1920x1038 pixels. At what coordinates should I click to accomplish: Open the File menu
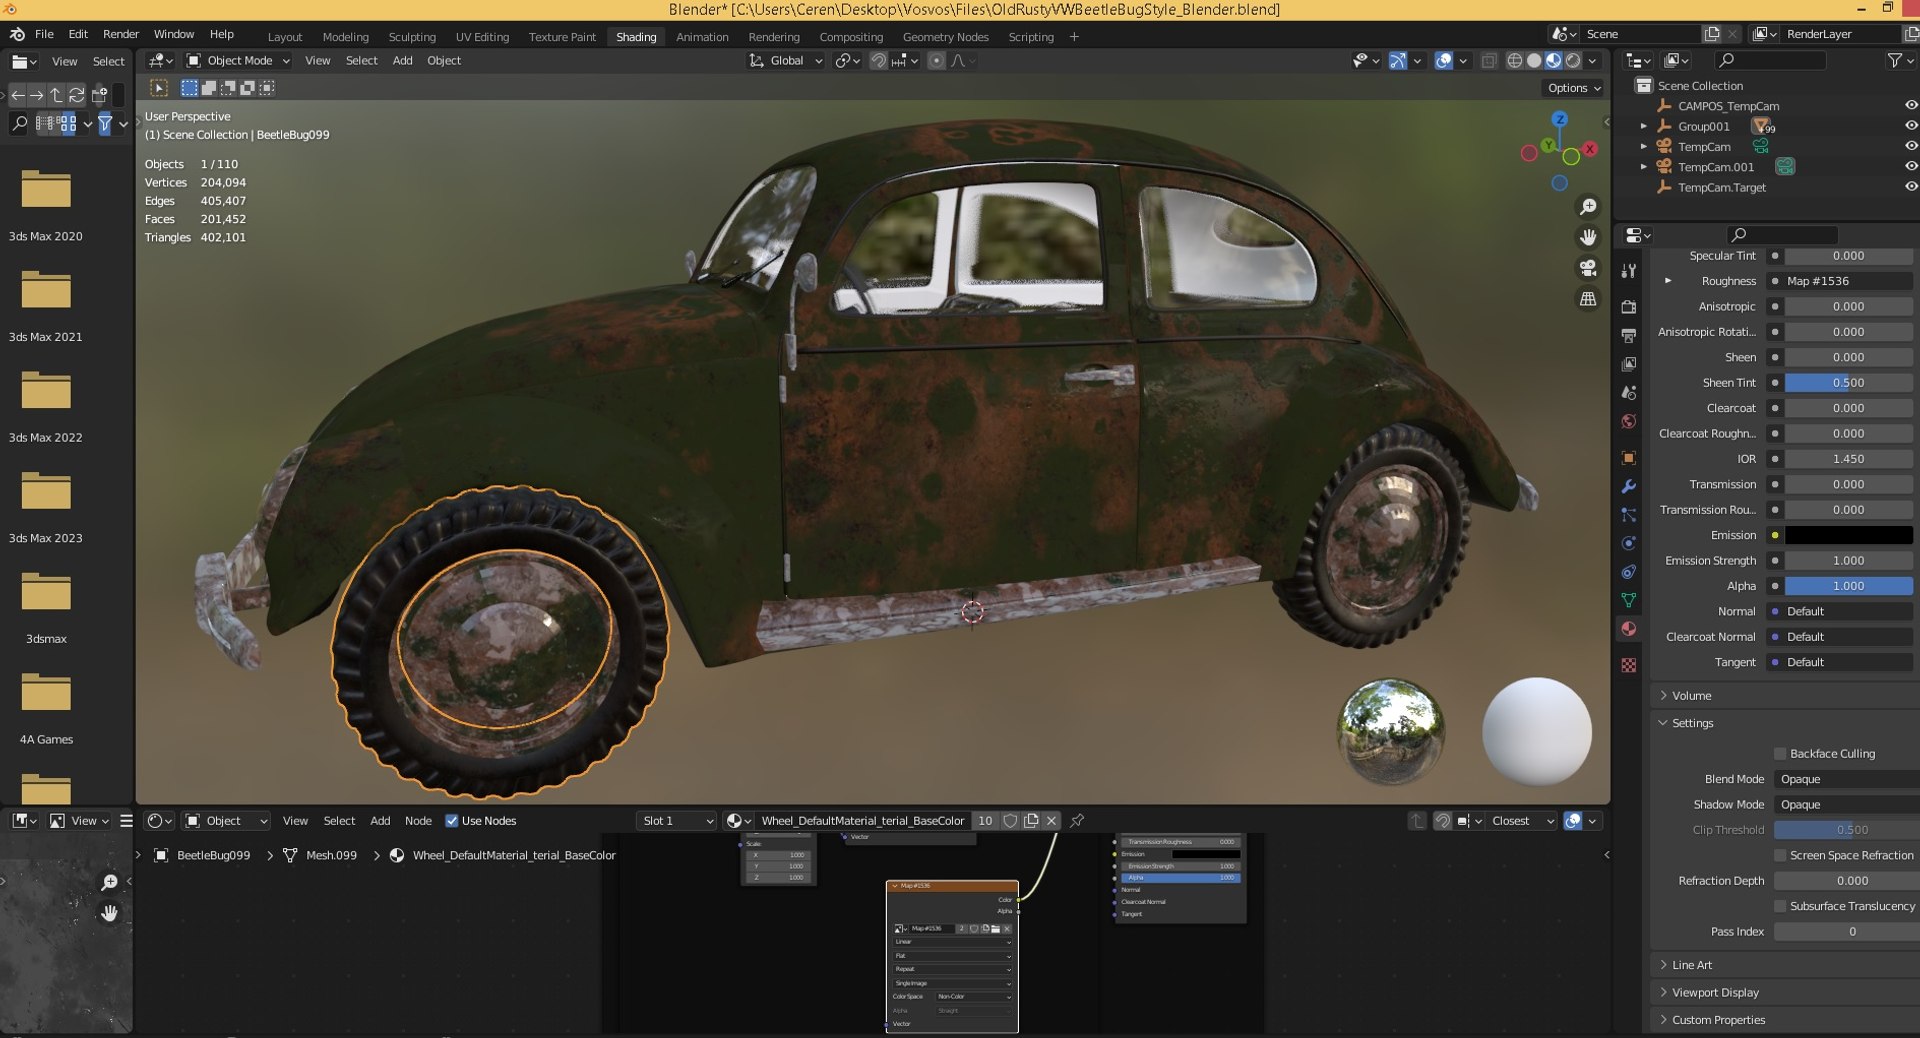coord(44,34)
